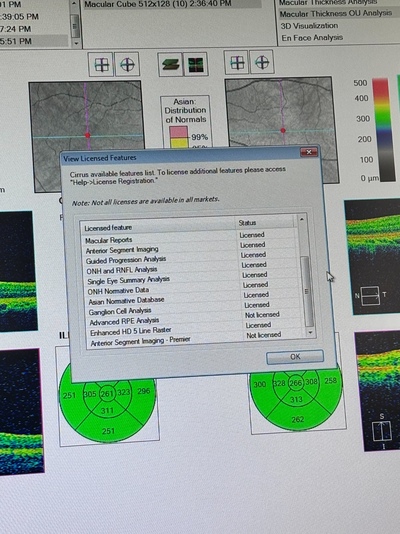Click central 261 thickness sector, left chart
The image size is (400, 534).
click(x=107, y=394)
